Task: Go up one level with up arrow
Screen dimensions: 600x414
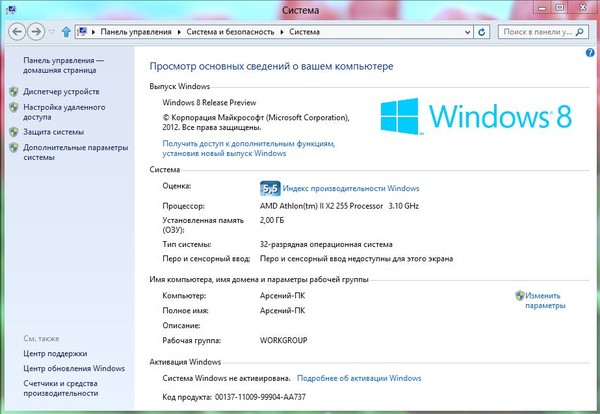Action: [x=66, y=32]
